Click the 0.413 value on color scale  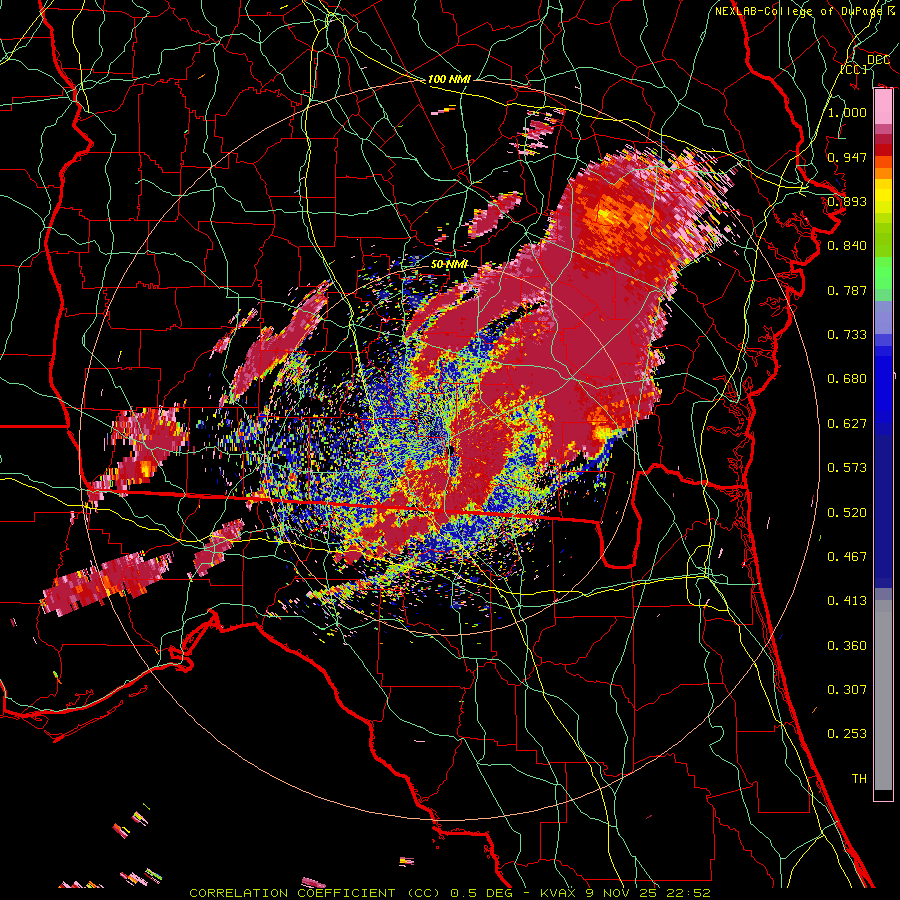(847, 600)
